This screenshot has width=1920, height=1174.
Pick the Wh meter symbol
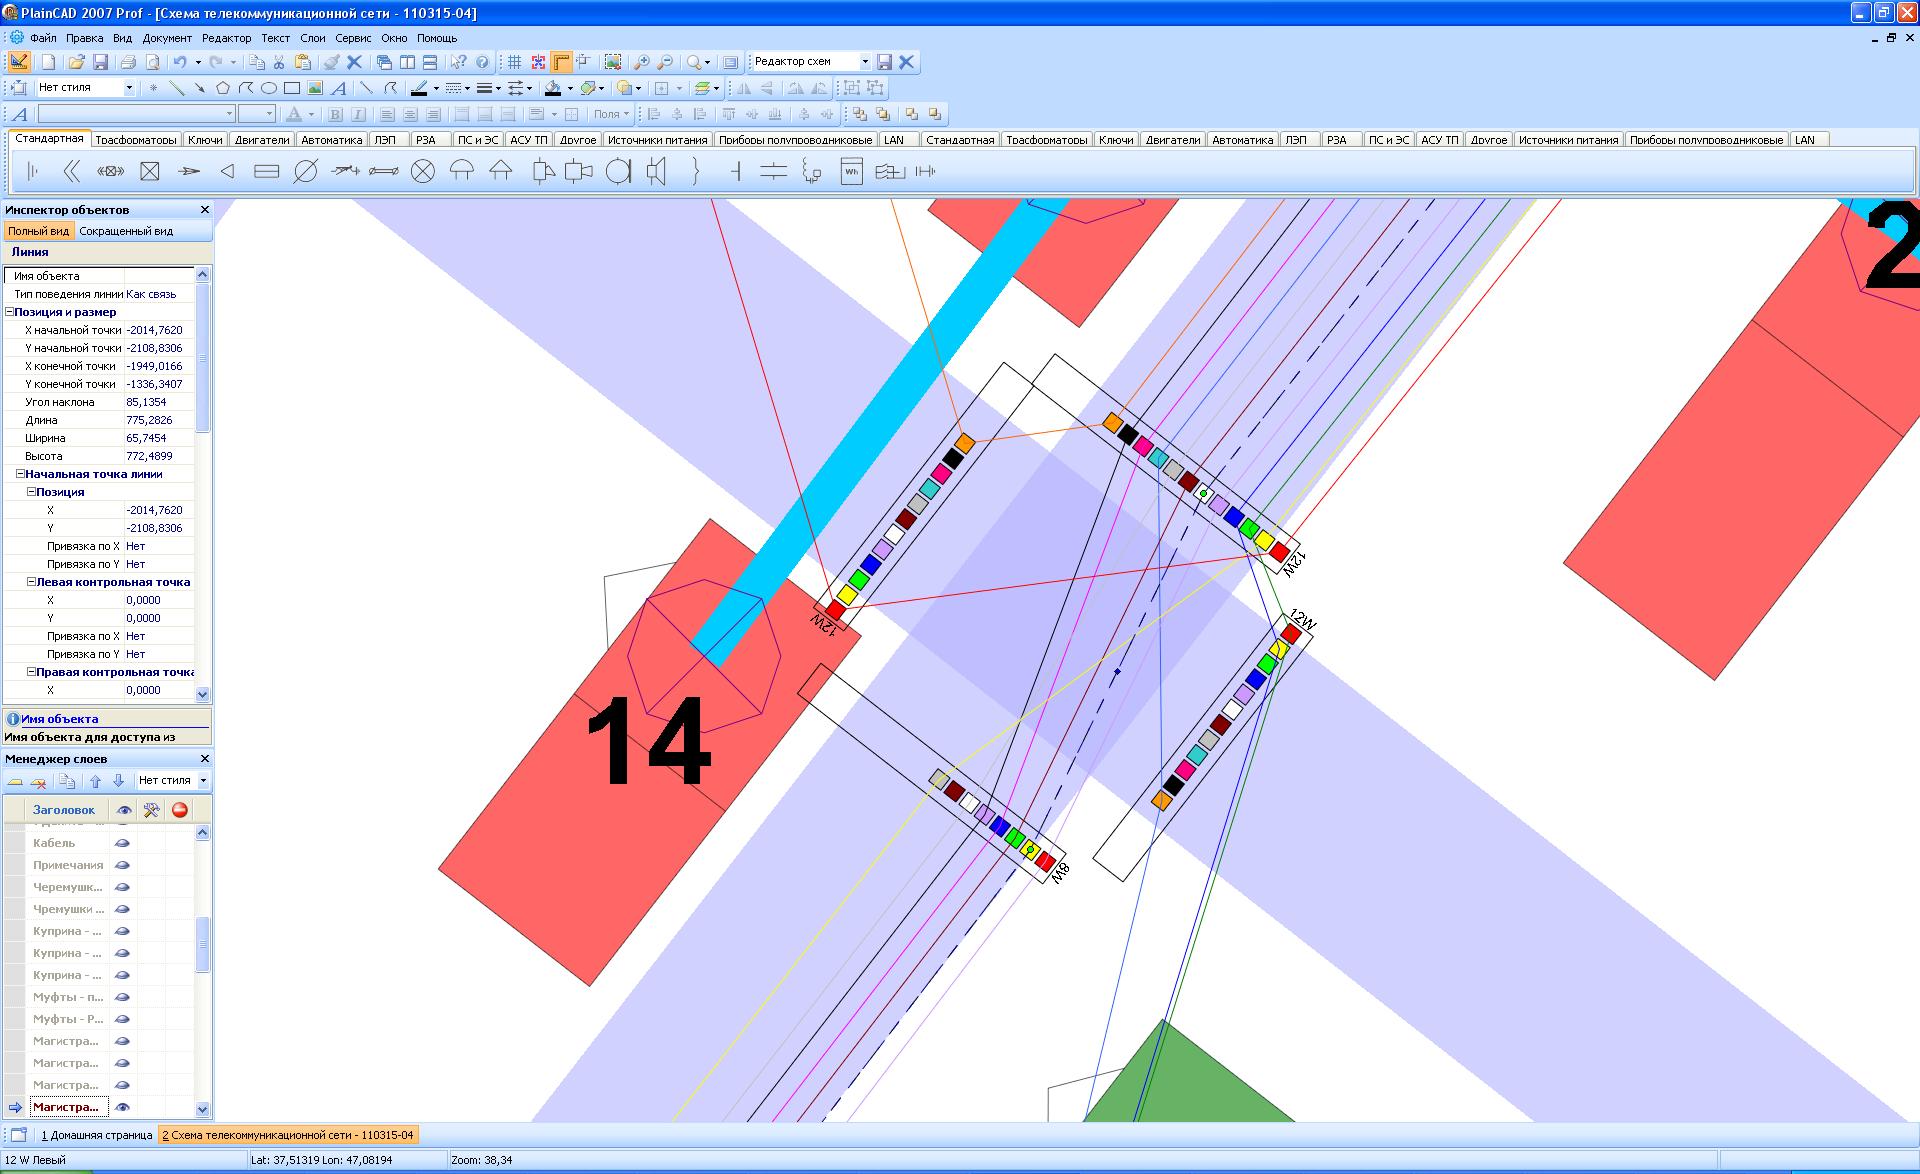tap(851, 172)
